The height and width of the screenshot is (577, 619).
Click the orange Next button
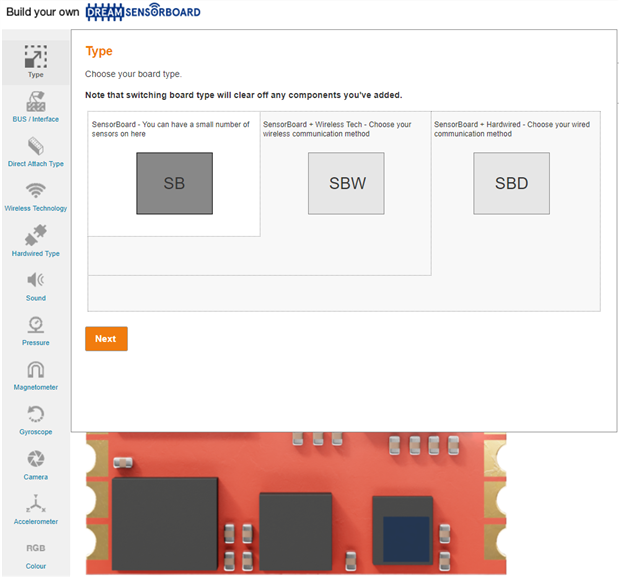click(106, 339)
